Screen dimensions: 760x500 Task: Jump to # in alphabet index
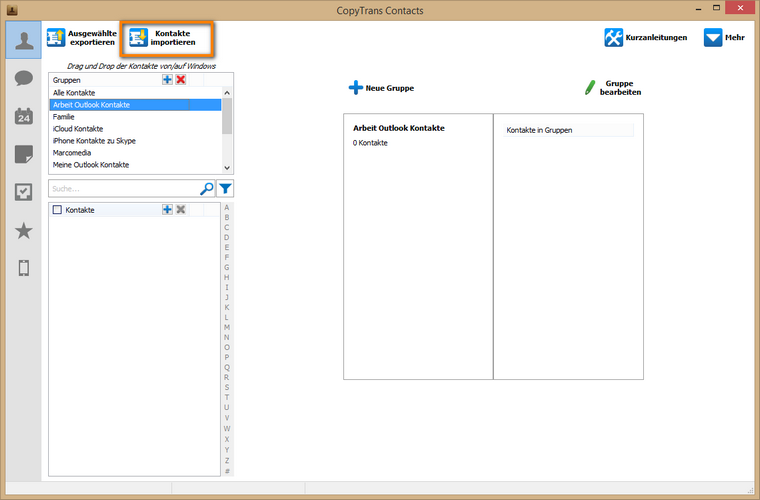pos(227,471)
